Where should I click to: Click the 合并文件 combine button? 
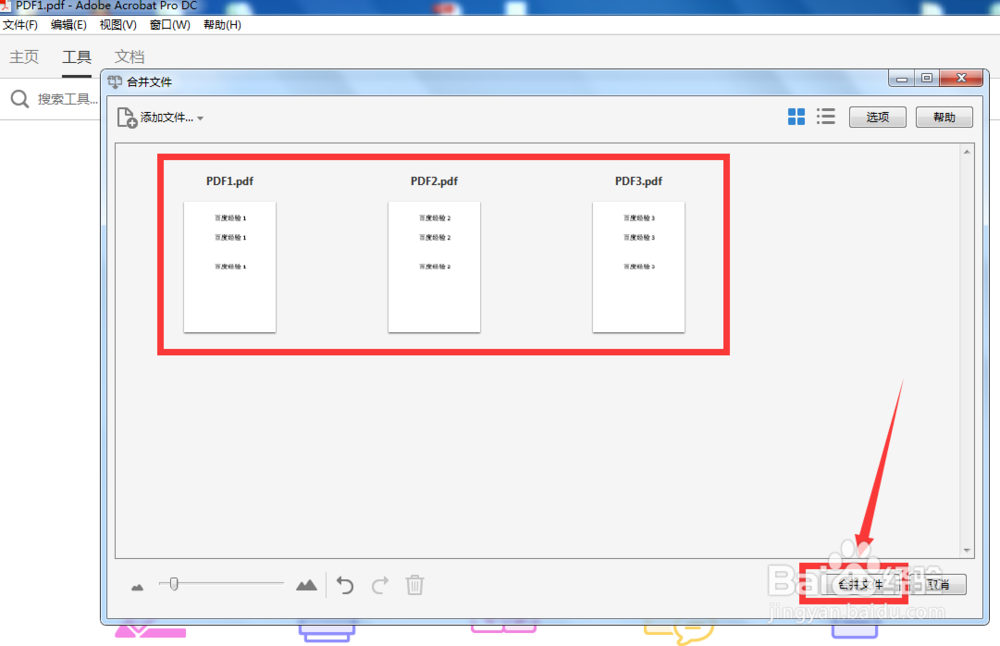860,585
